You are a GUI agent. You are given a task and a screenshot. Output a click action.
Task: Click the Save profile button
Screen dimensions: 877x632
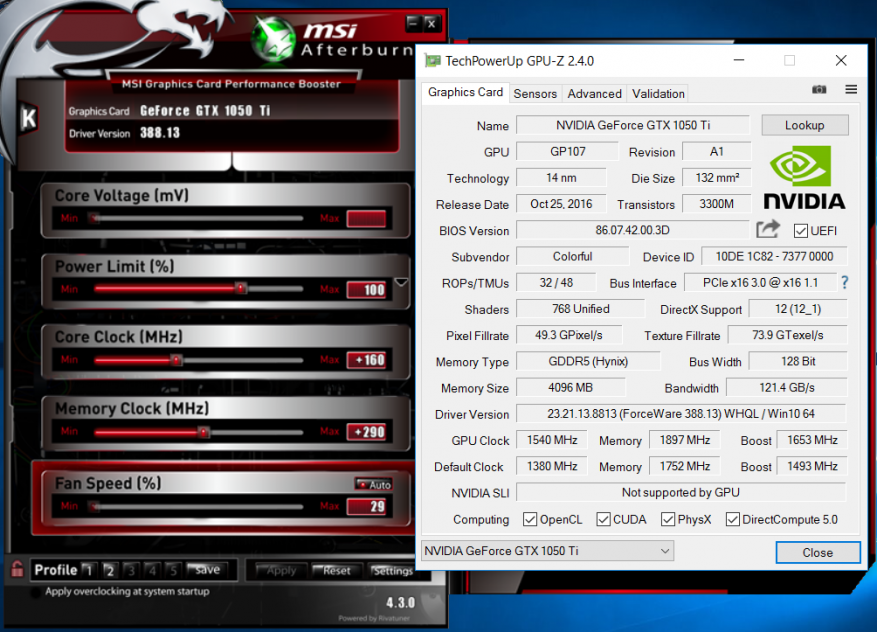[x=206, y=569]
